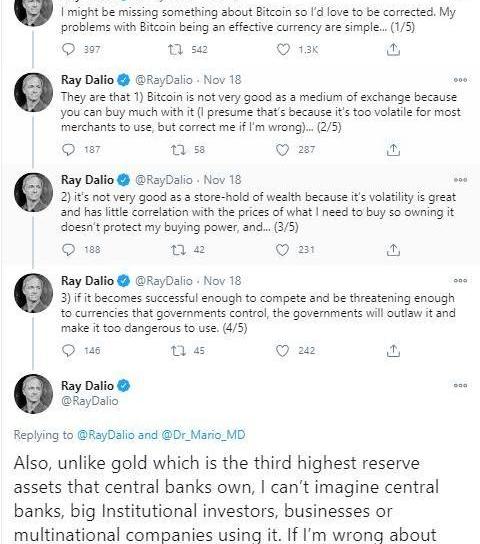Viewport: 480px width, 544px height.
Task: Click Ray Dalio avatar on the 3/5 tweet
Action: tap(33, 192)
